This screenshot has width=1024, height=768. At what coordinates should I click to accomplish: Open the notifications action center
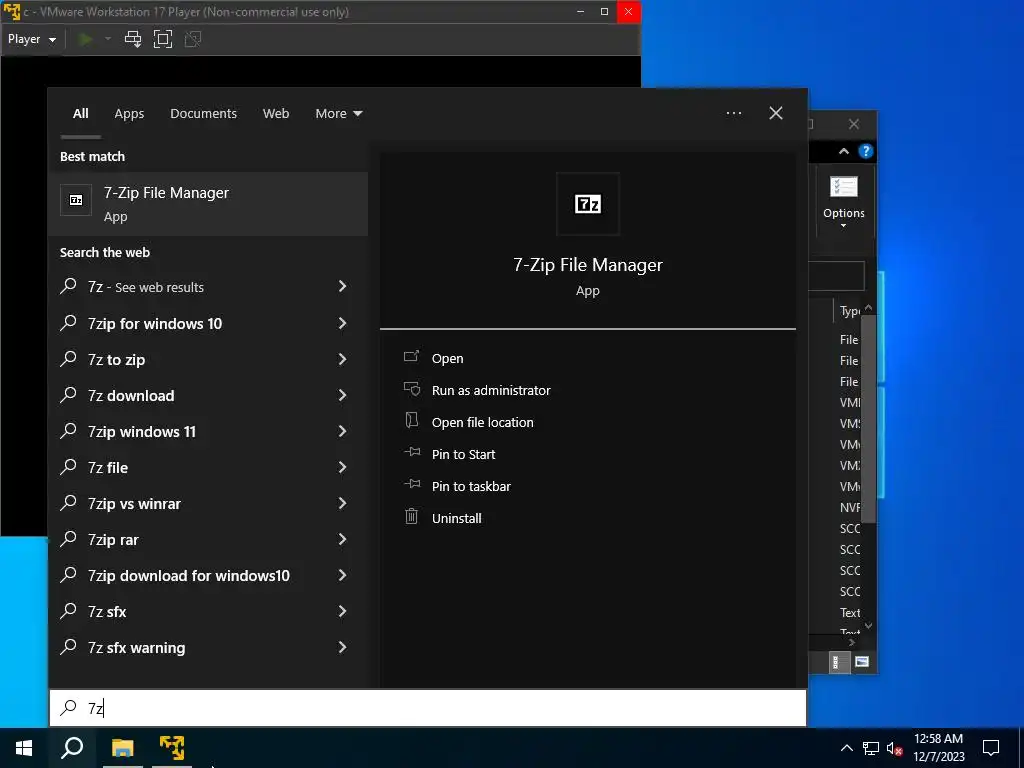click(991, 748)
